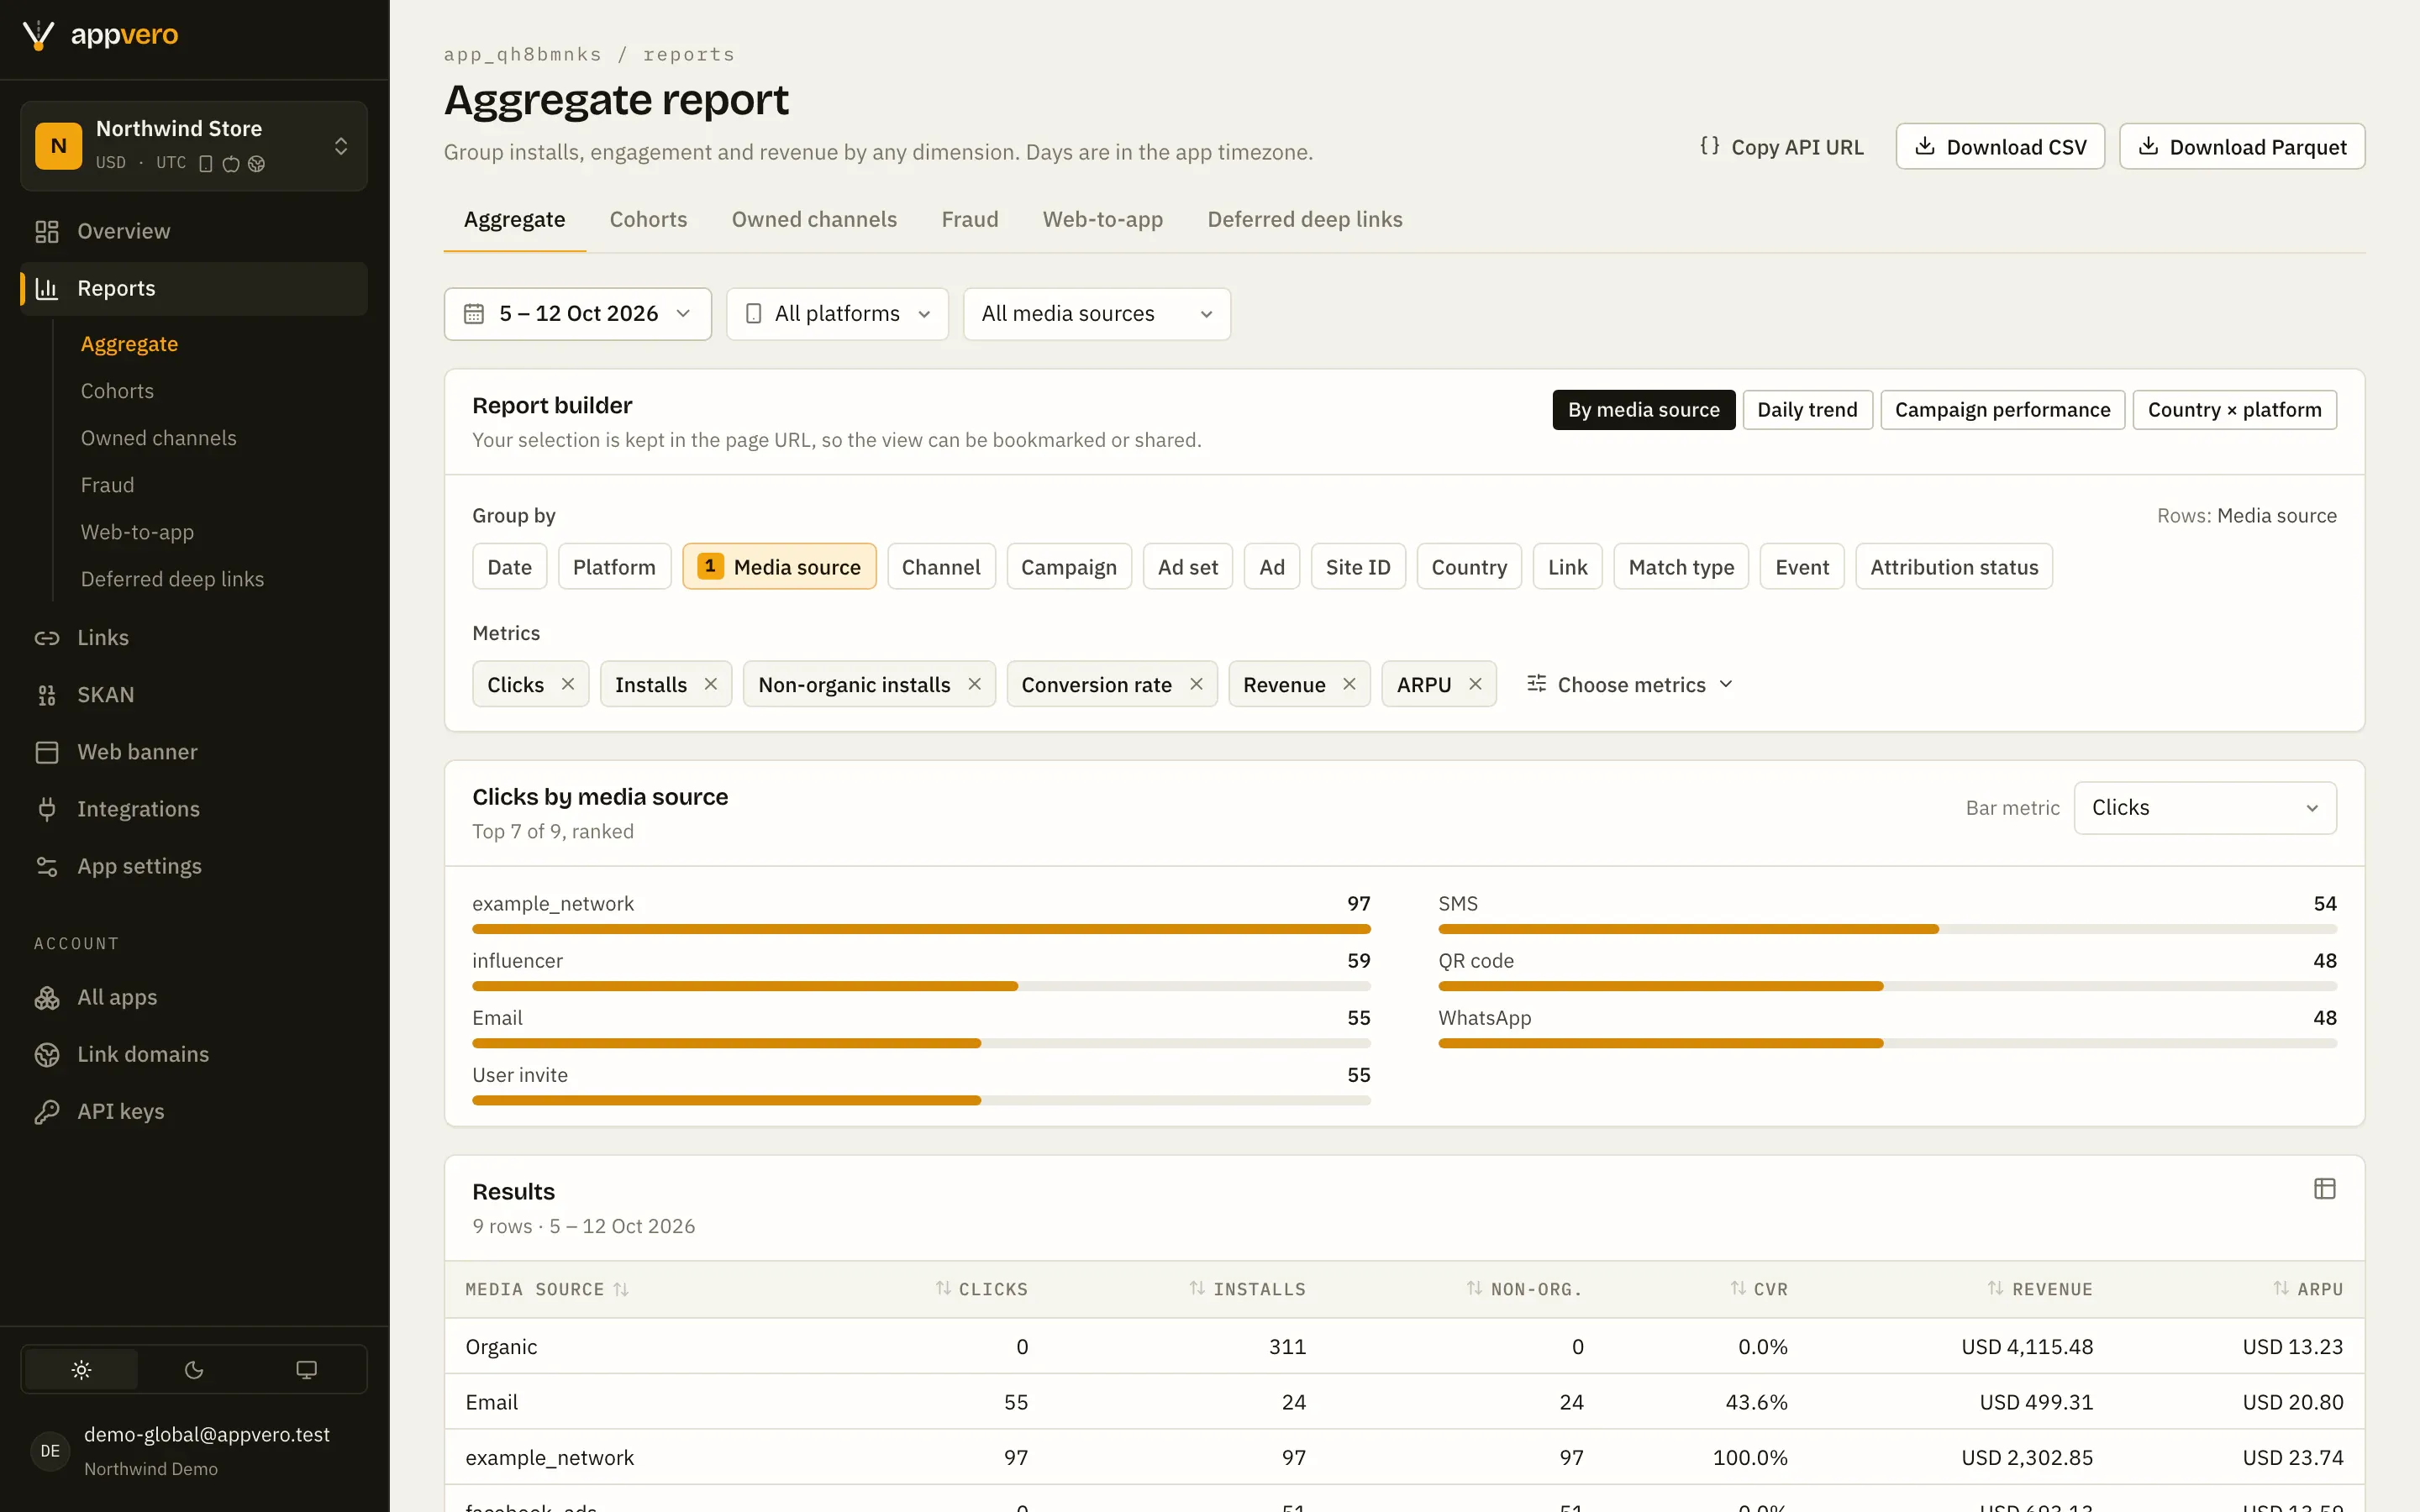Switch to dark theme moon icon
Viewport: 2420px width, 1512px height.
194,1369
